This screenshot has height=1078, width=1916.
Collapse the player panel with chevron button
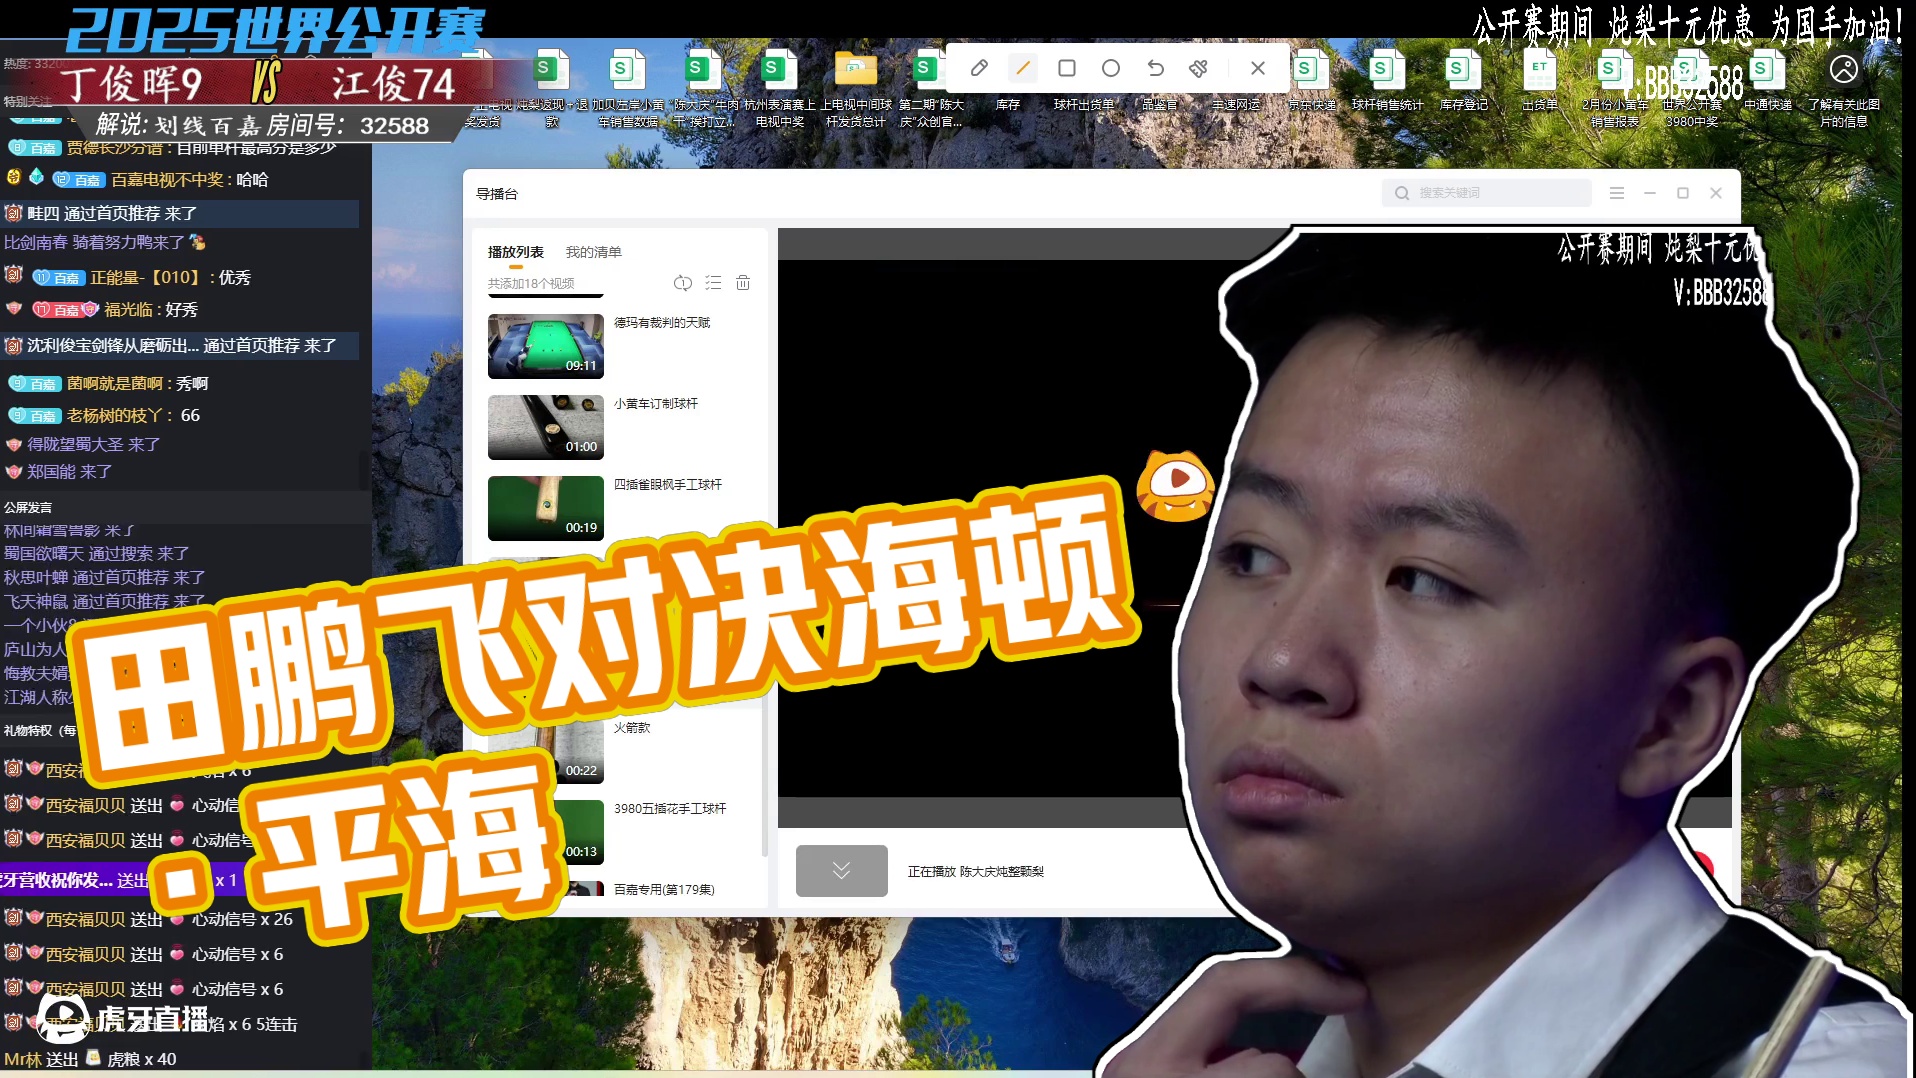(x=842, y=870)
